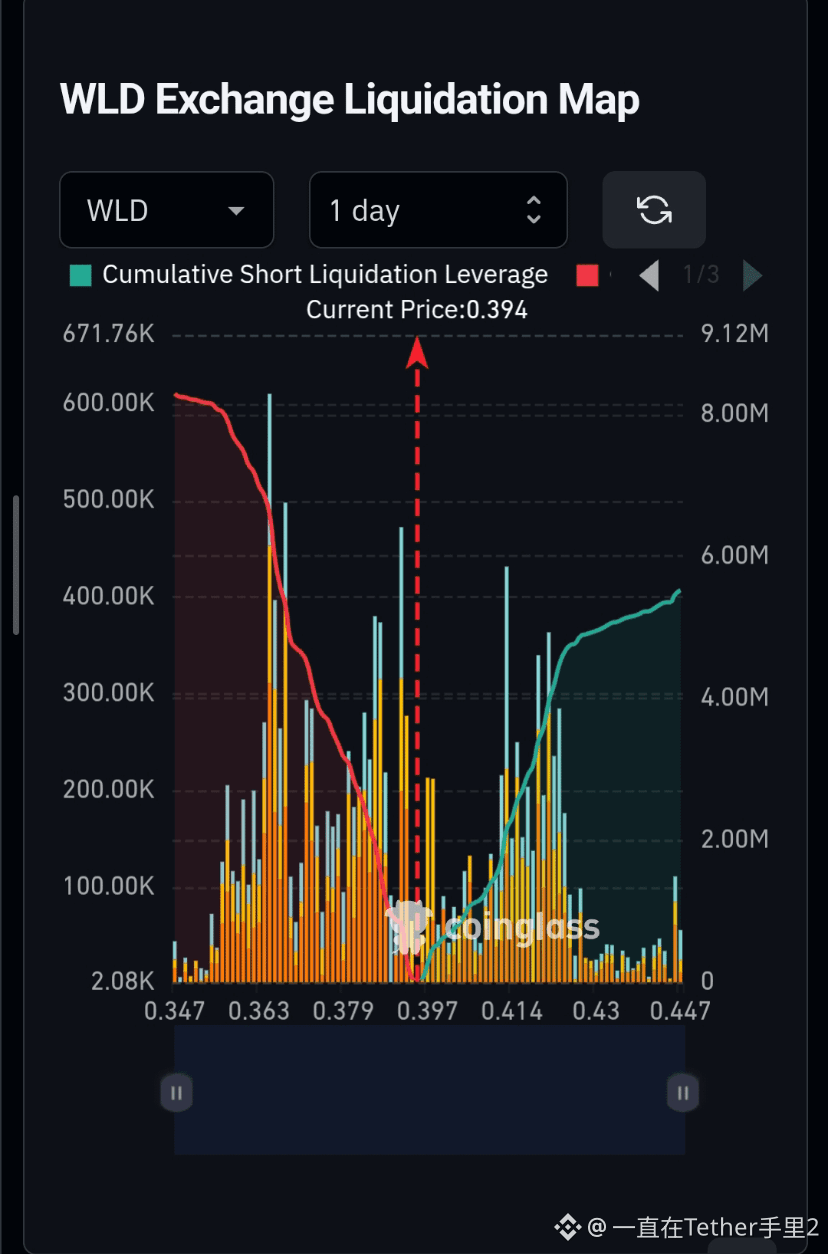Click the 2.08K left axis label
This screenshot has height=1254, width=828.
point(123,981)
